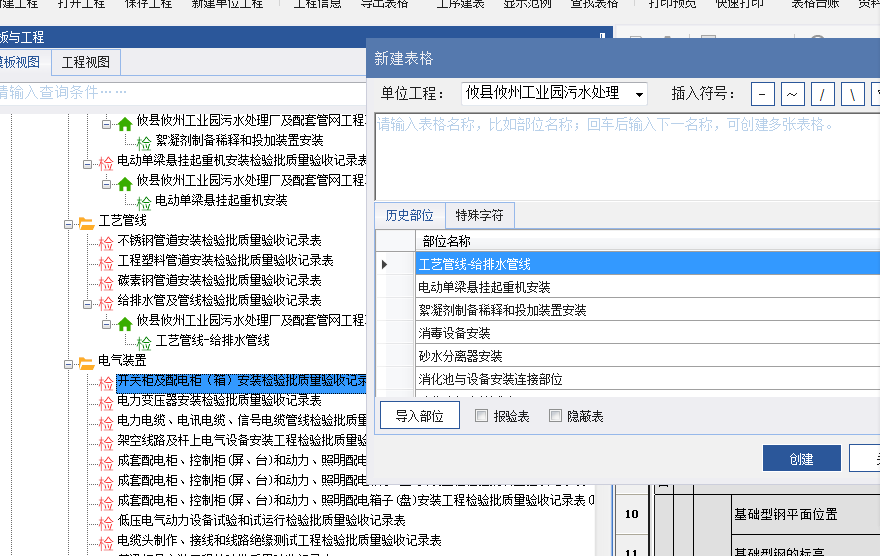Switch to the 工程视图 tab
The height and width of the screenshot is (556, 880).
86,62
